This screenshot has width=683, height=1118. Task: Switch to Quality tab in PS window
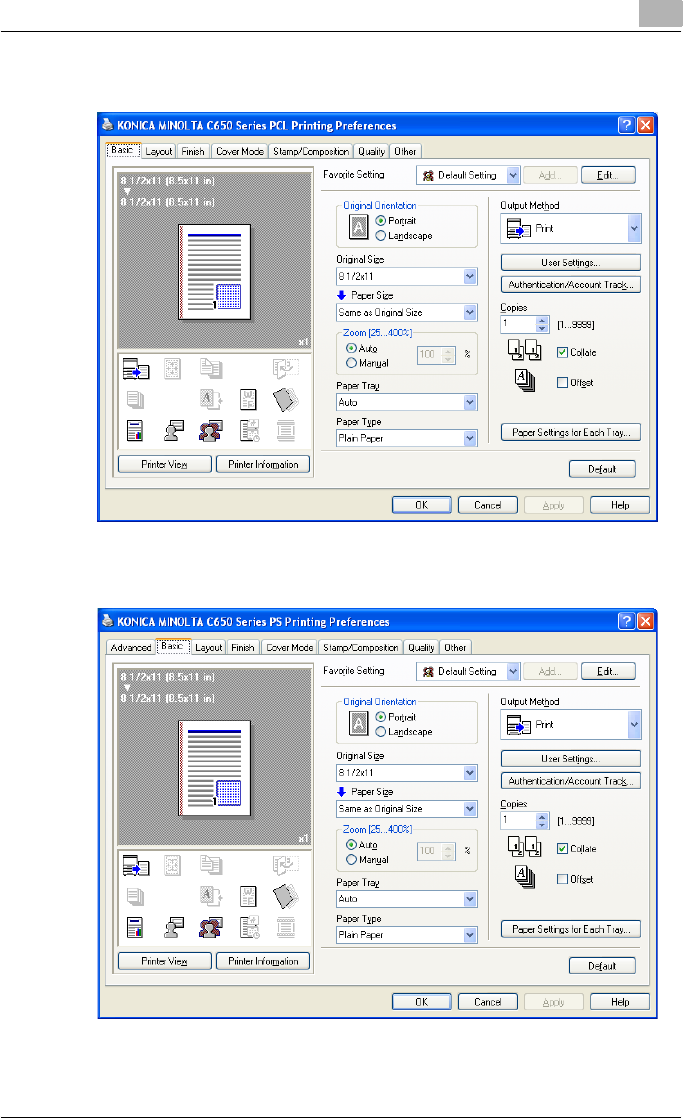pos(421,647)
